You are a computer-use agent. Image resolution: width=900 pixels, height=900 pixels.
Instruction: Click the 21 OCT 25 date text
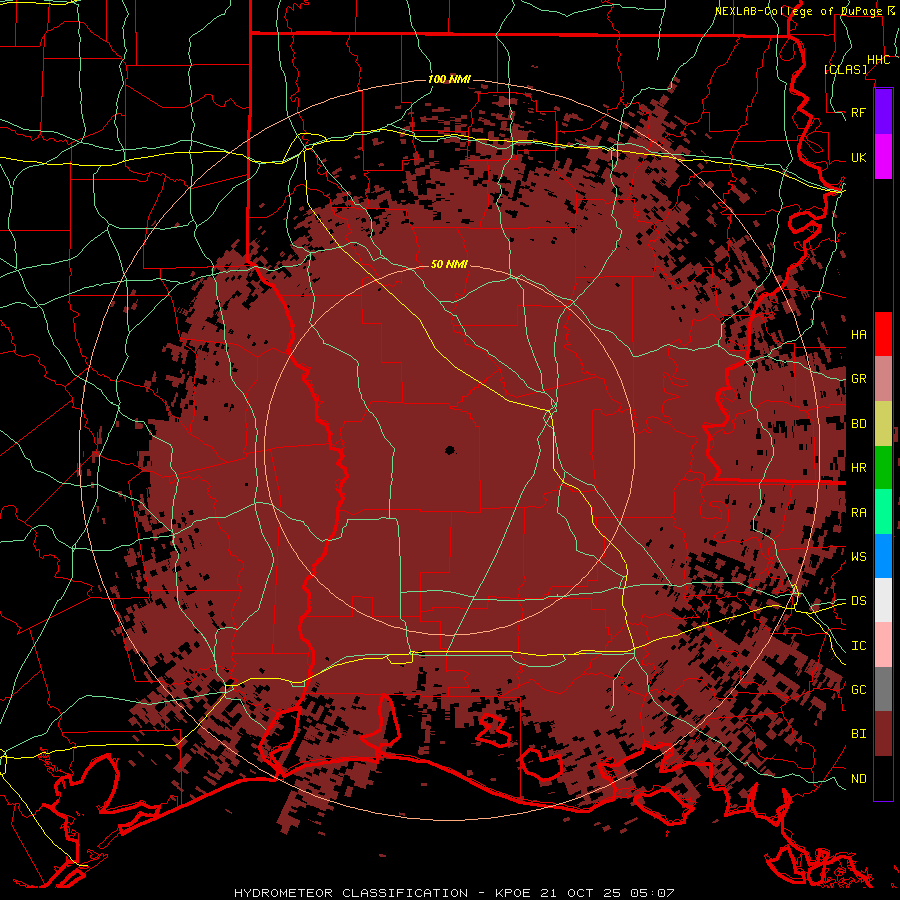(580, 893)
